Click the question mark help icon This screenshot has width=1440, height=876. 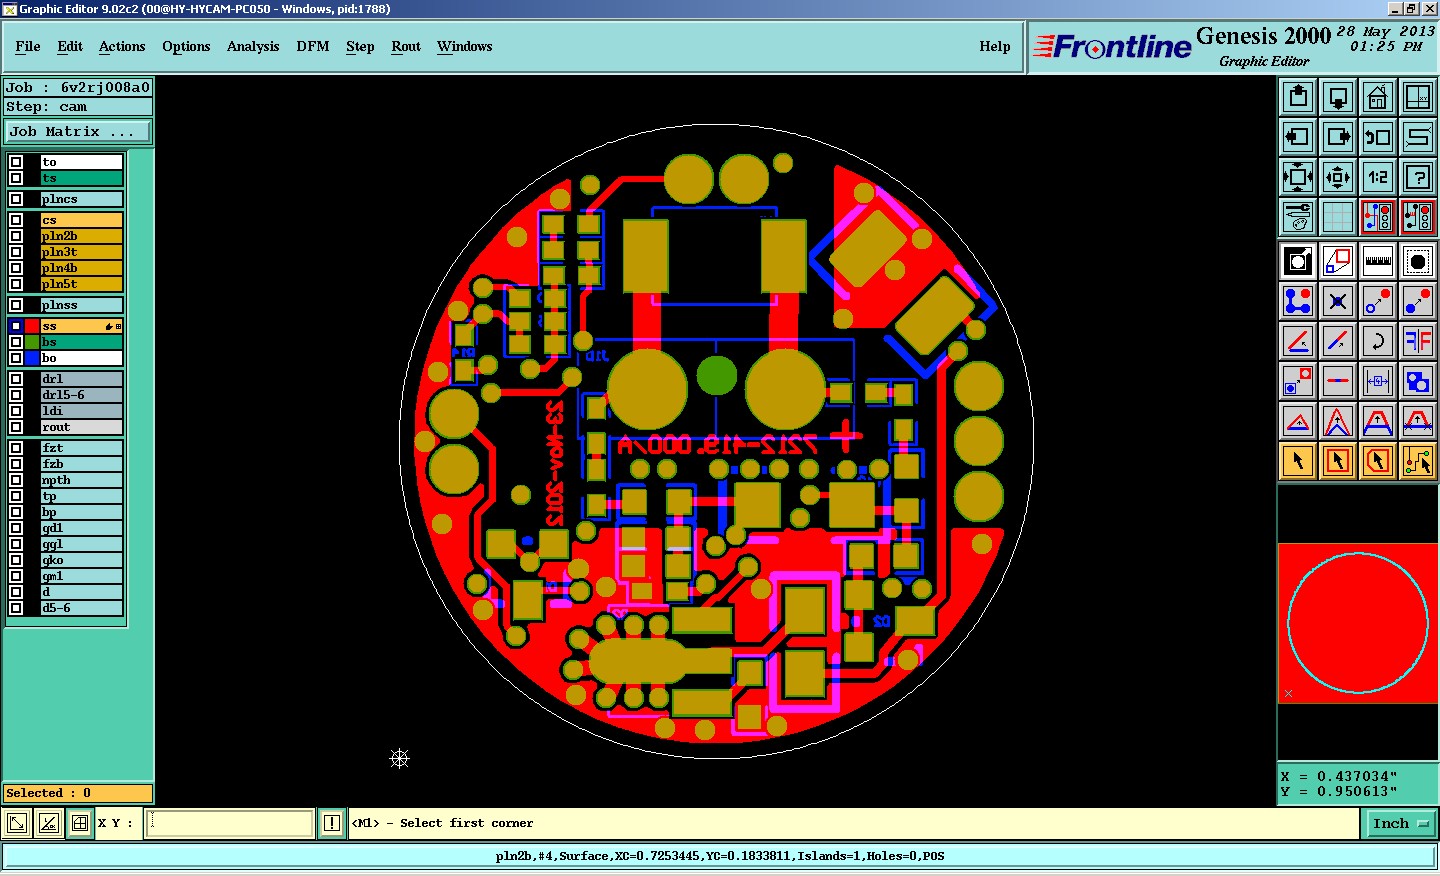click(x=1418, y=177)
